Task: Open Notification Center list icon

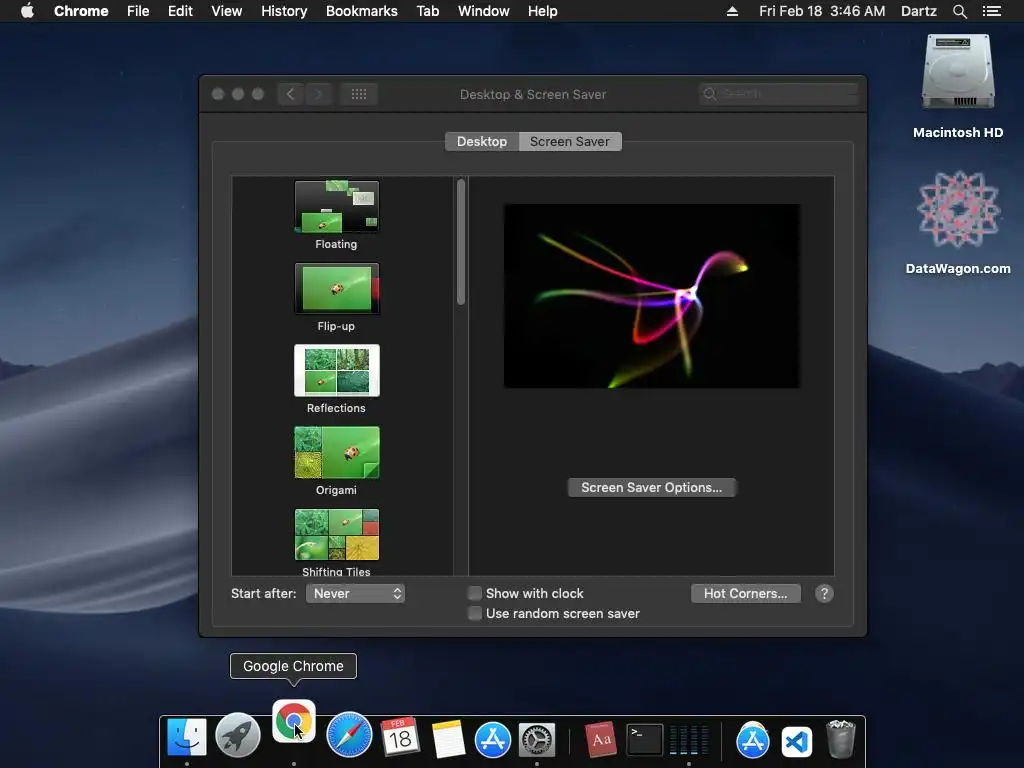Action: [x=991, y=11]
